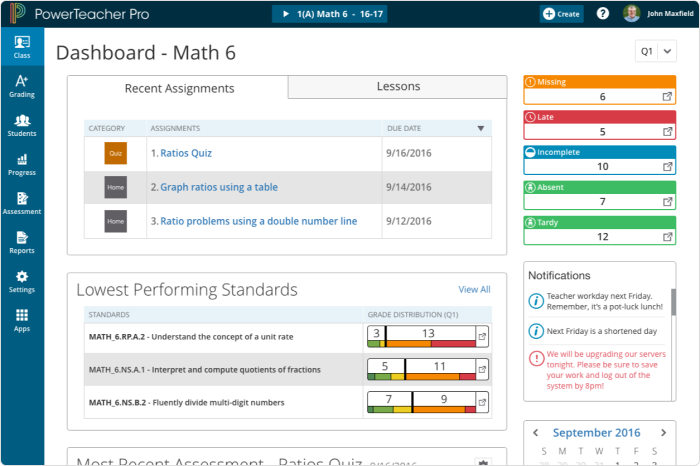Open the Students sidebar icon
The height and width of the screenshot is (466, 700).
pyautogui.click(x=21, y=125)
